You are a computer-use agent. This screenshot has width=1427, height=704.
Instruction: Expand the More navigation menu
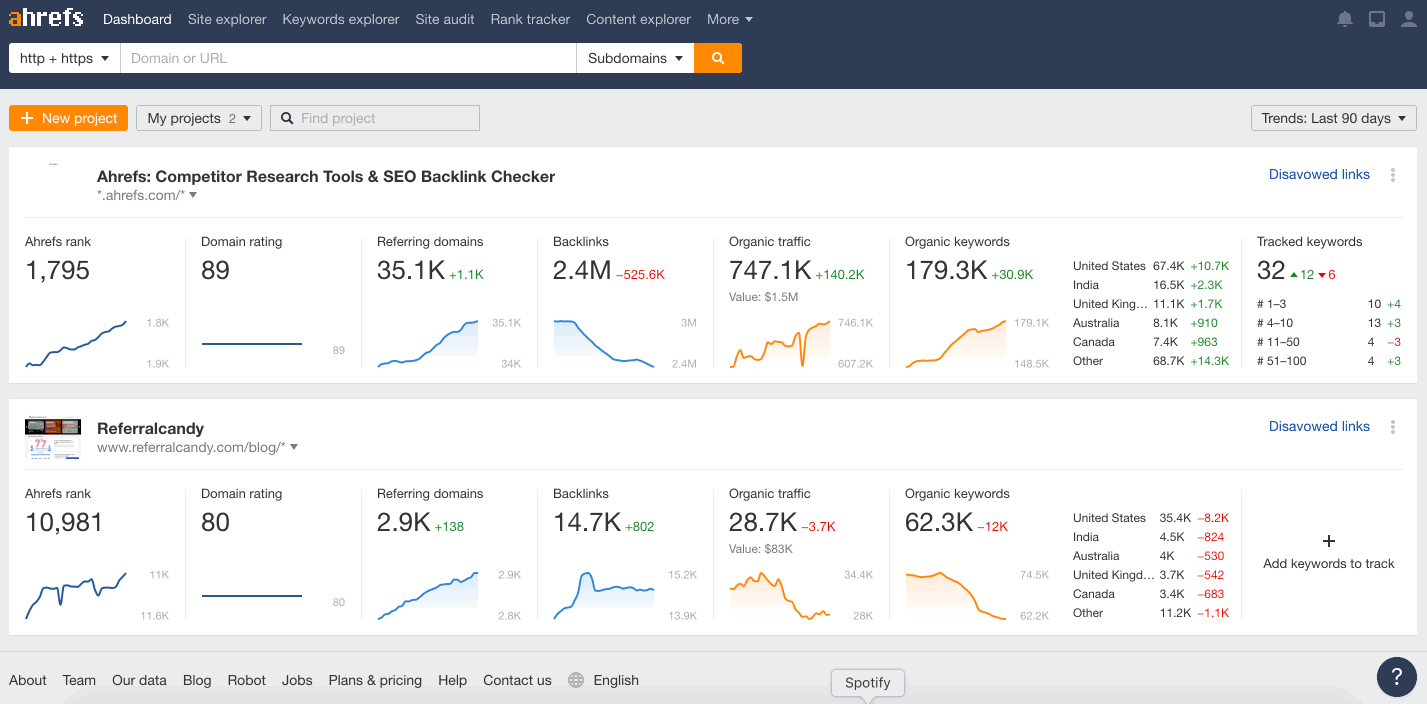click(x=729, y=19)
